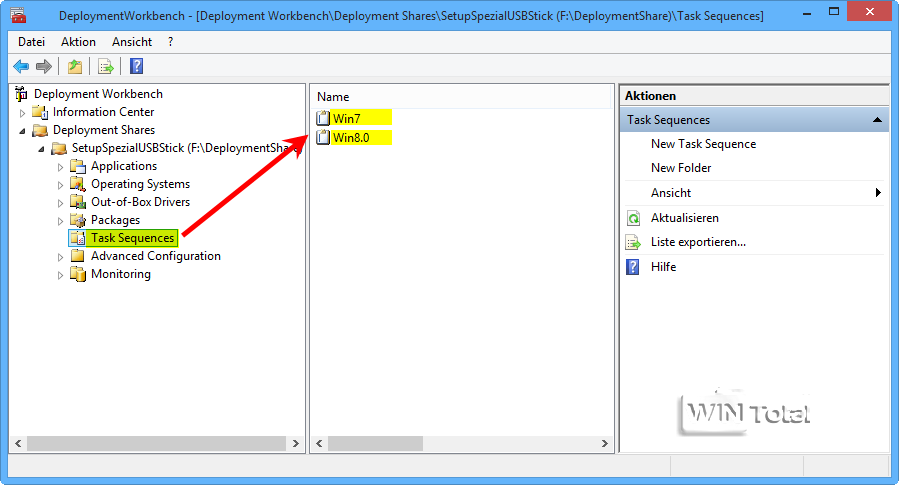Open the Aktion menu

79,42
